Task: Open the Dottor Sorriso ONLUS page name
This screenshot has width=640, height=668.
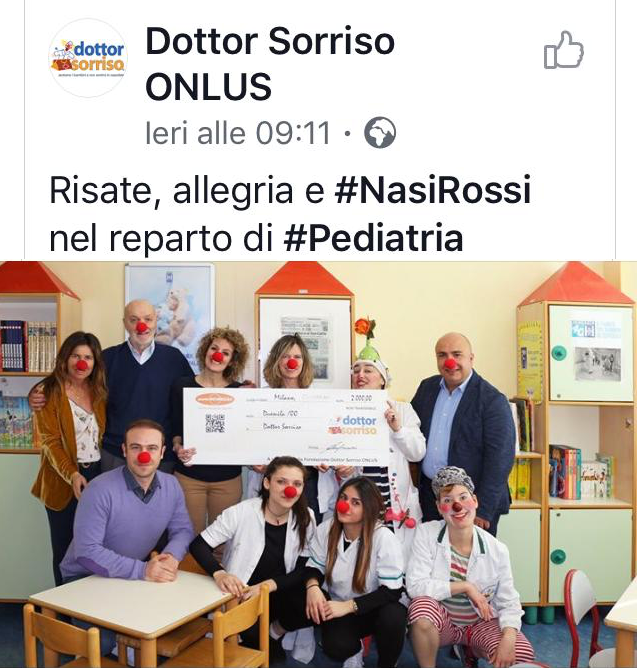Action: pos(269,63)
